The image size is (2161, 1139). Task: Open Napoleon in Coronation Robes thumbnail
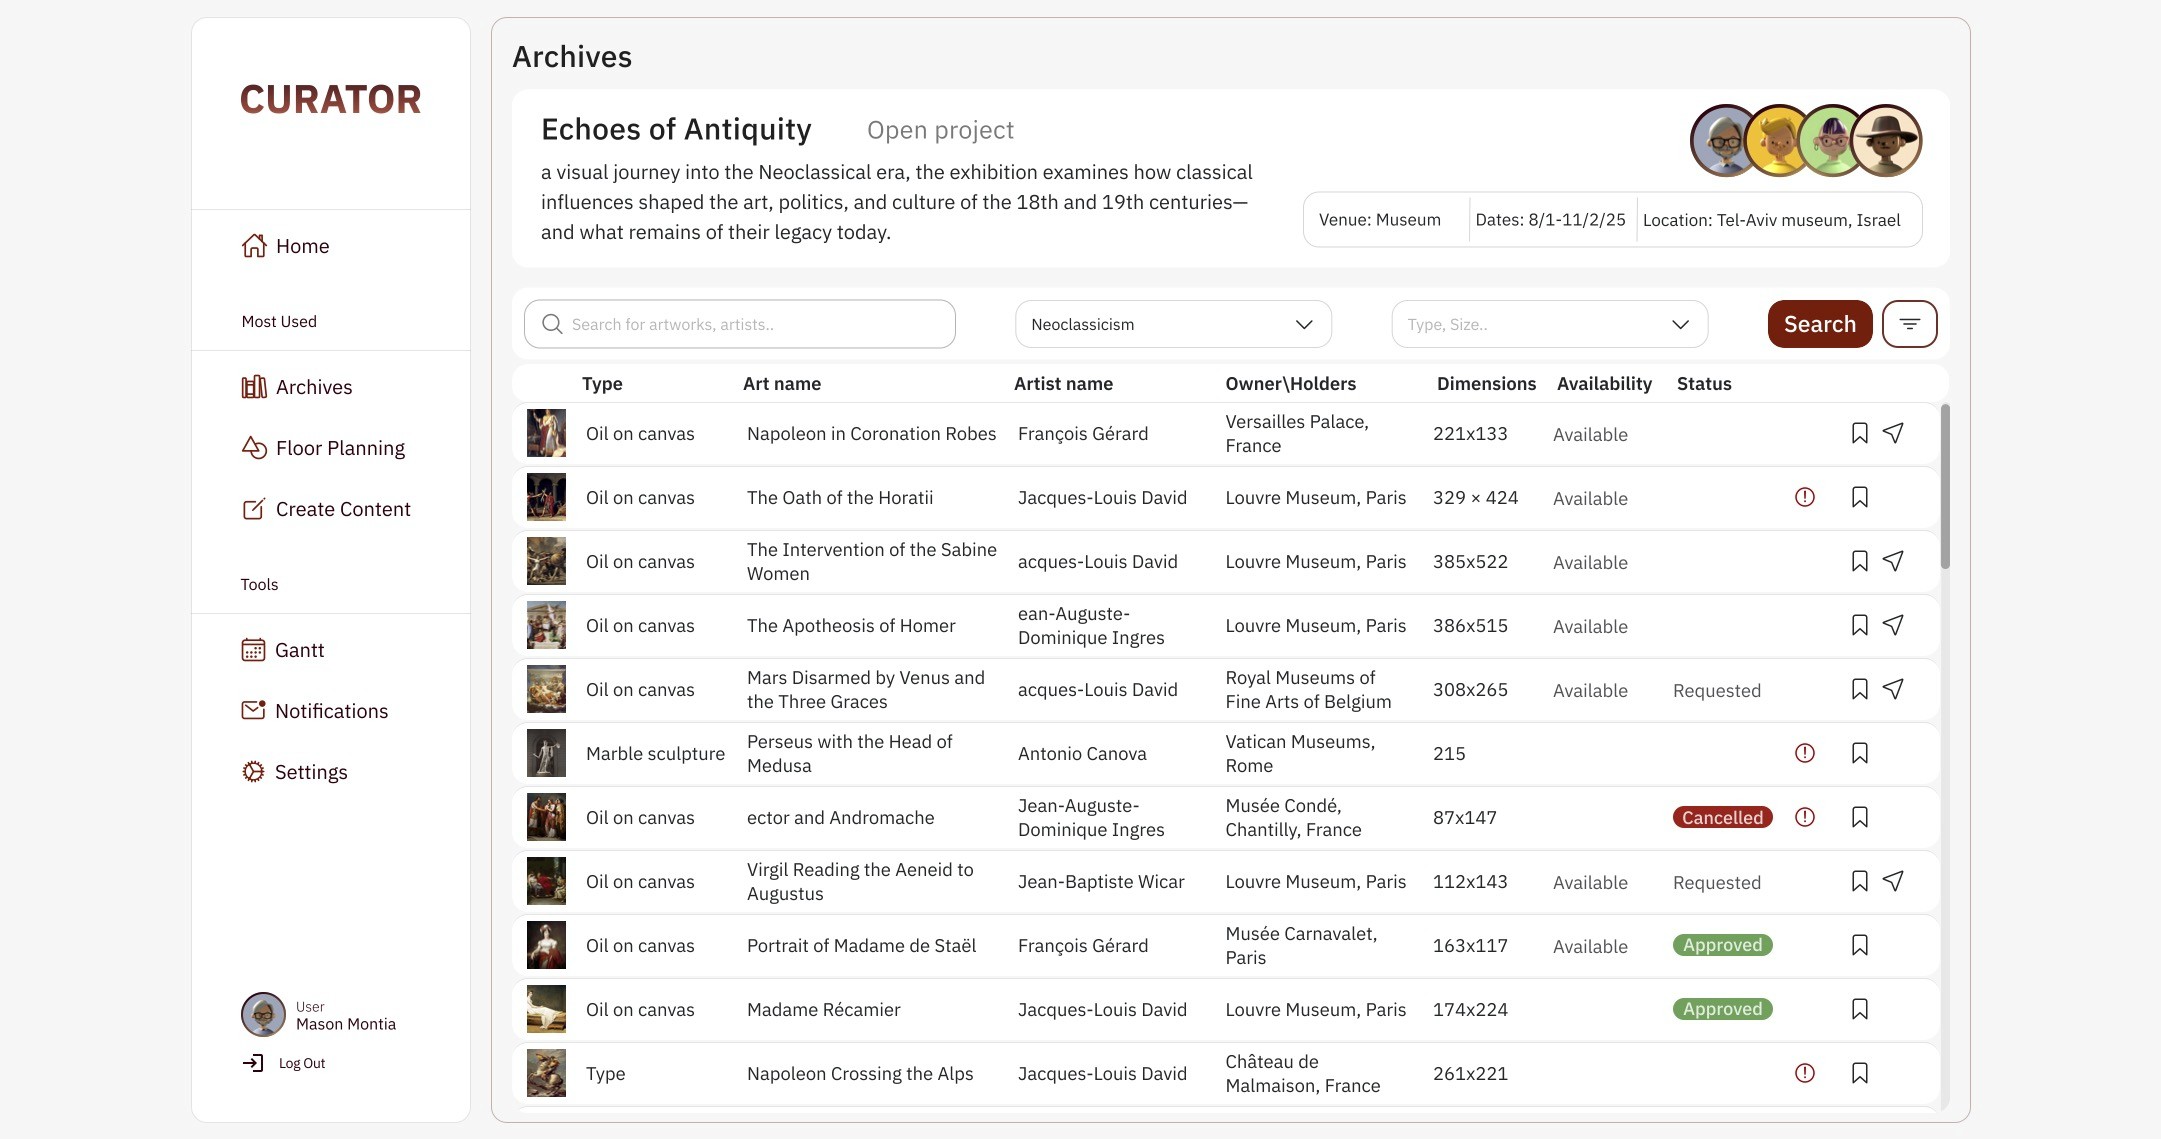pyautogui.click(x=546, y=433)
